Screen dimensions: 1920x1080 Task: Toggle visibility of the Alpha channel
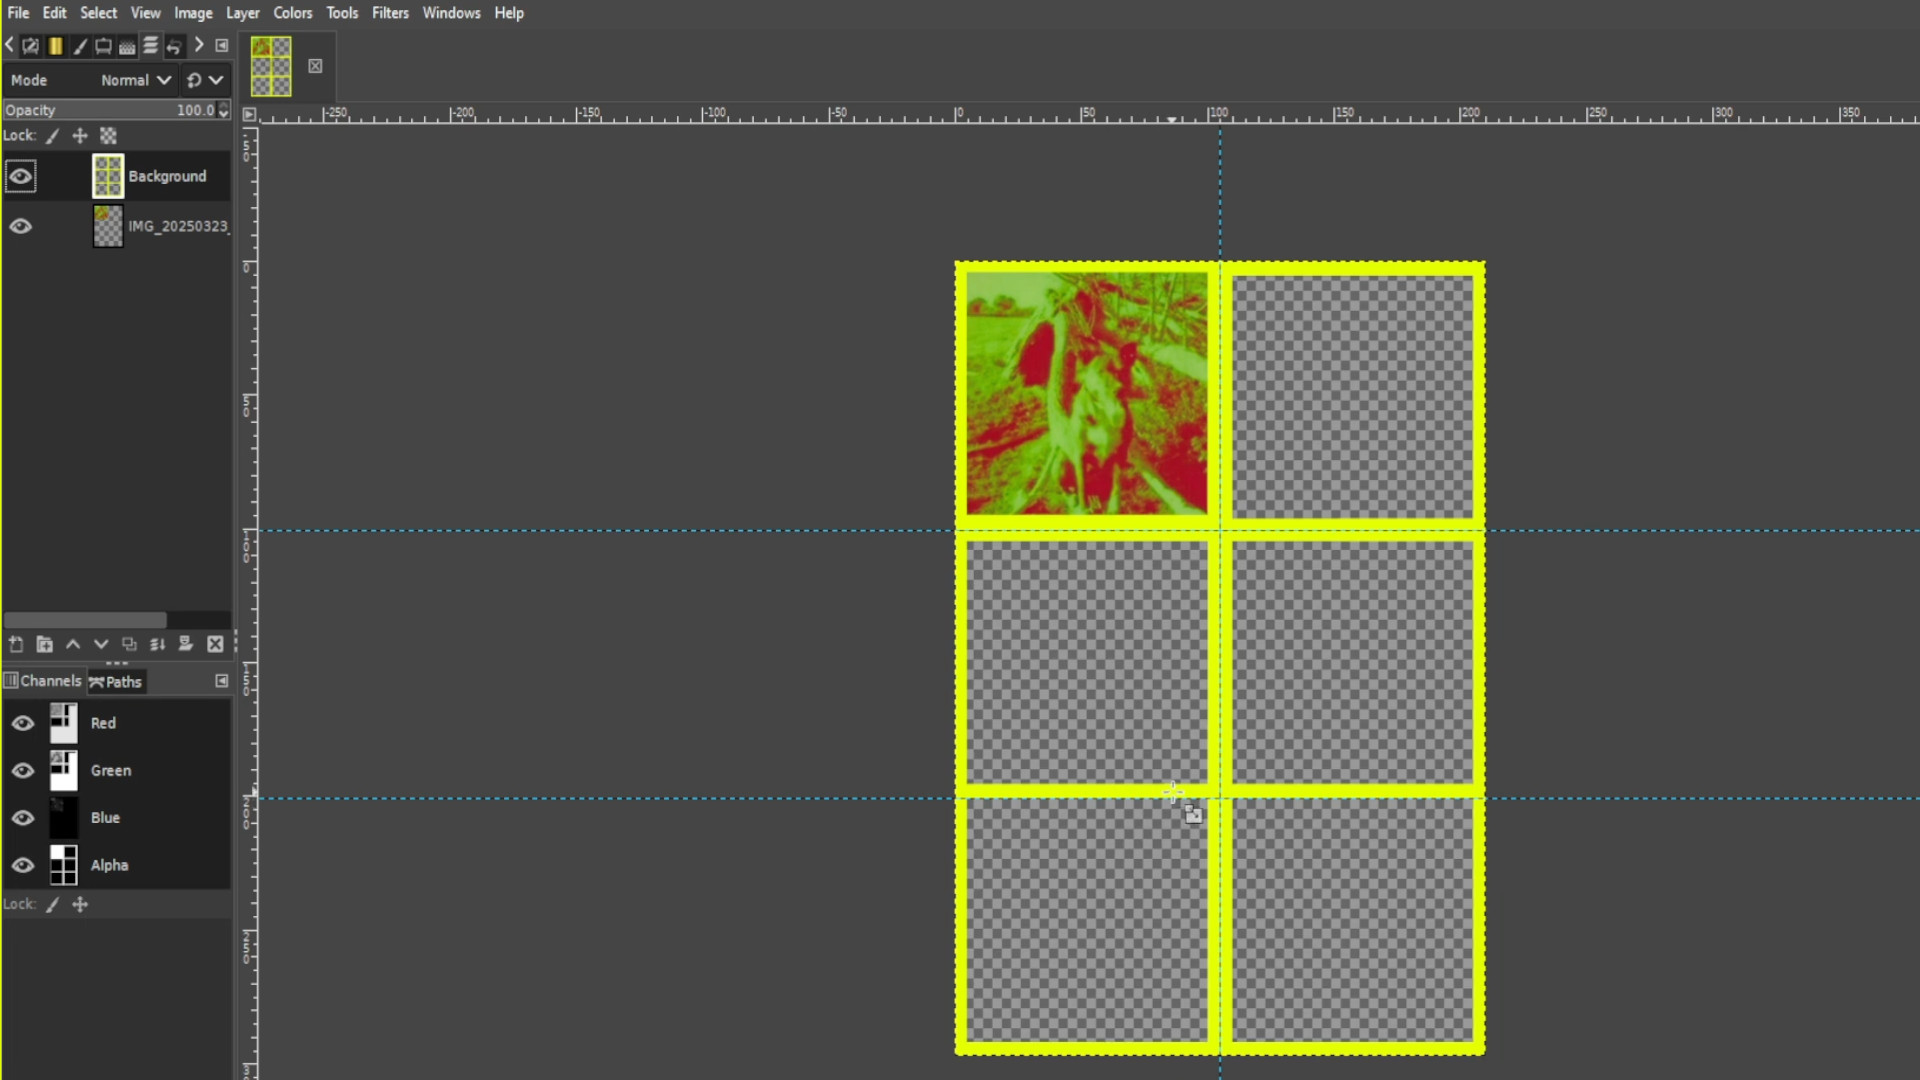(22, 865)
